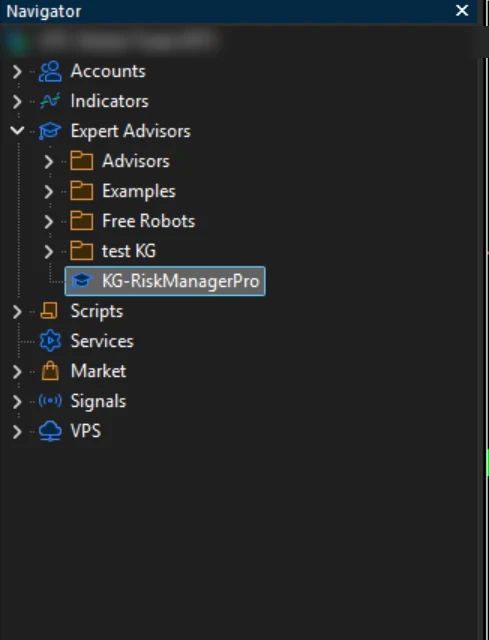Click the Accounts people icon
Viewport: 489px width, 640px height.
(50, 71)
